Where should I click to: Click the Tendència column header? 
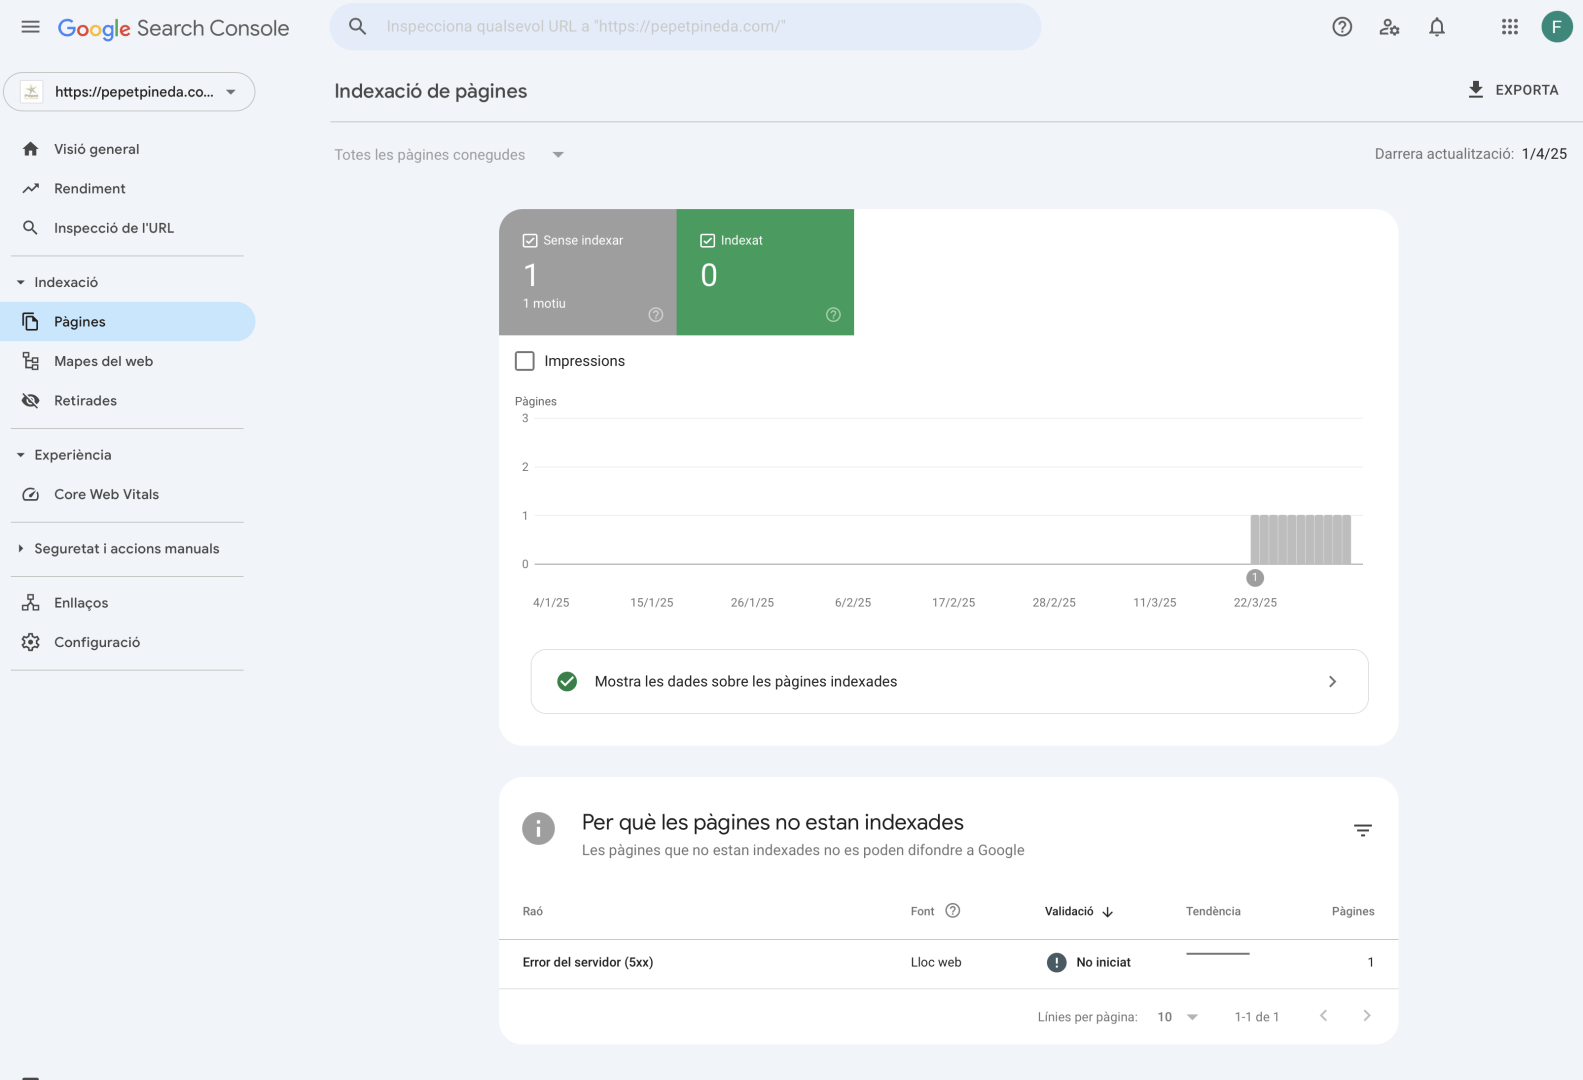point(1213,911)
